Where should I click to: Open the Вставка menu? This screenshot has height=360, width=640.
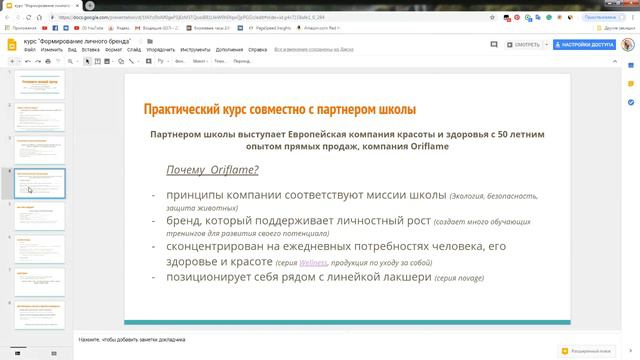click(91, 50)
